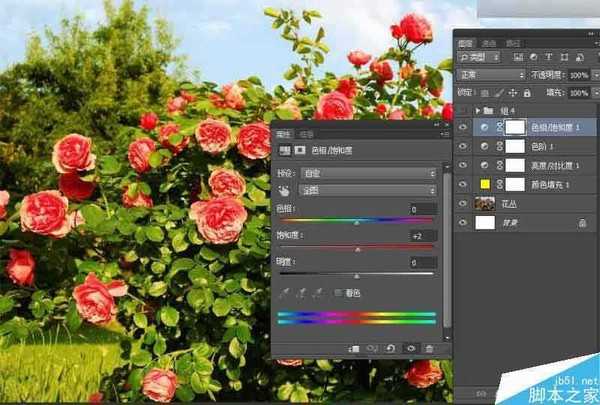Click the Saturation value field showing +2

(x=423, y=236)
